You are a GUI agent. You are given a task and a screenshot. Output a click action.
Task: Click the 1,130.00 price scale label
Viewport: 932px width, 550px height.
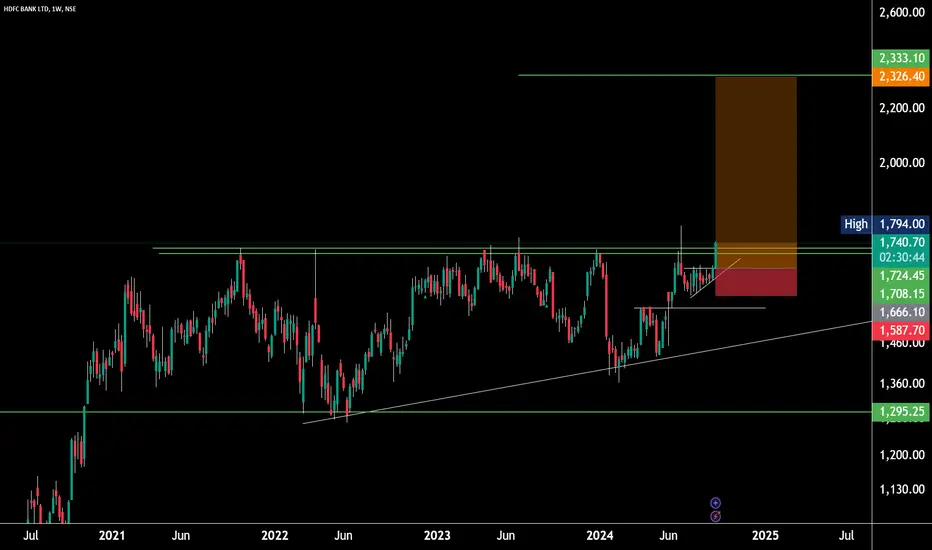pos(902,489)
